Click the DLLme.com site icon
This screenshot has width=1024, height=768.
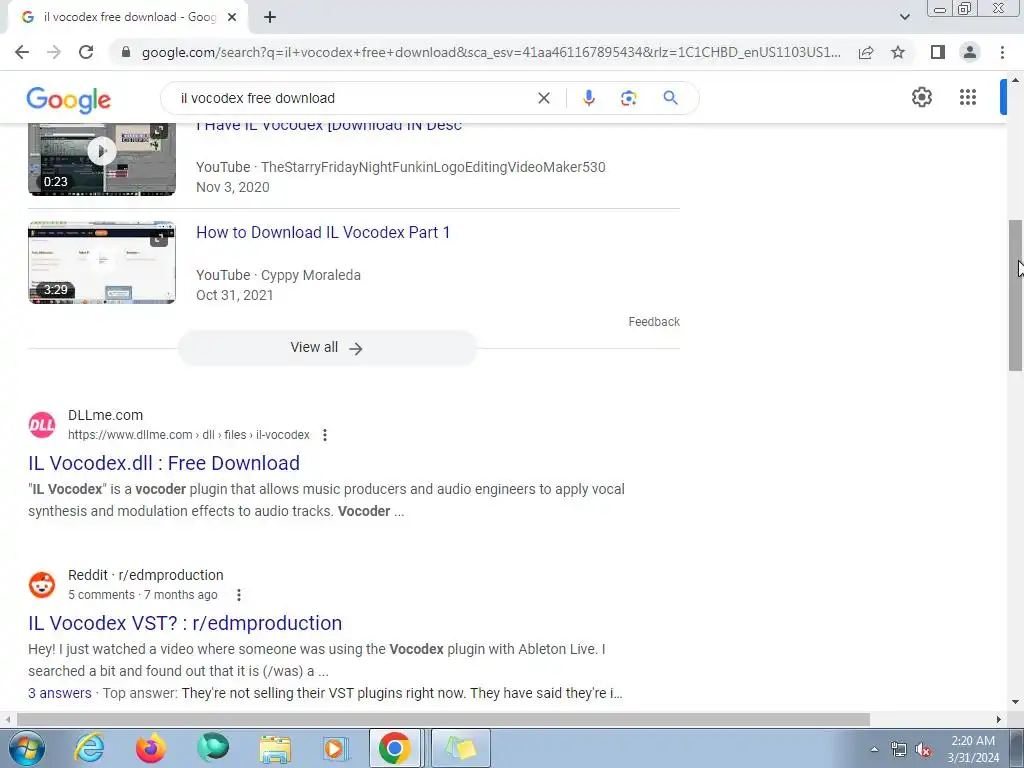point(42,425)
